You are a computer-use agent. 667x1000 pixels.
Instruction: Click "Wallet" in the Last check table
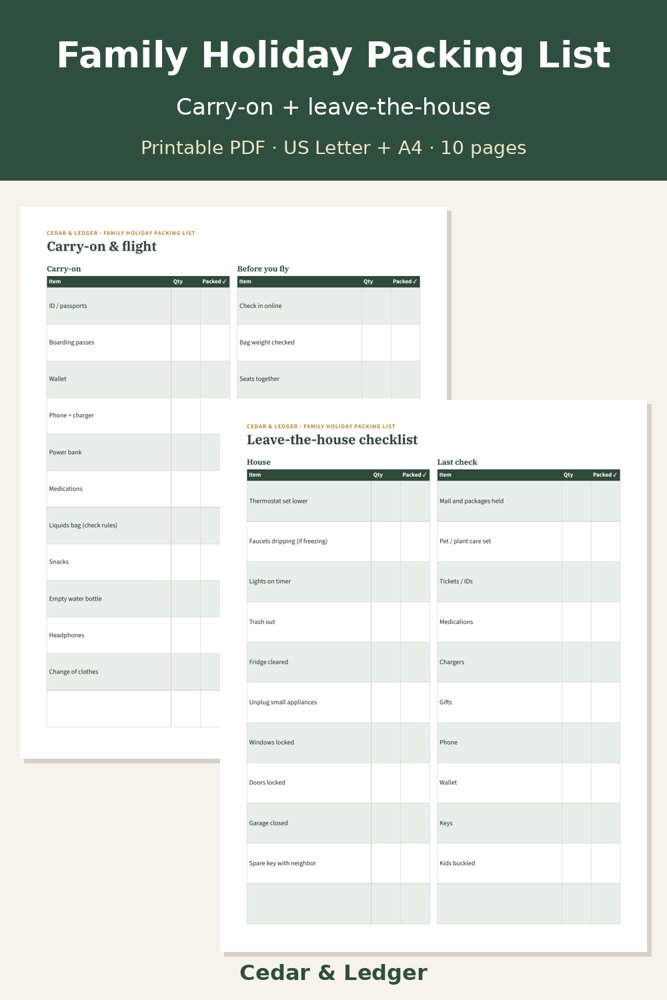point(448,783)
